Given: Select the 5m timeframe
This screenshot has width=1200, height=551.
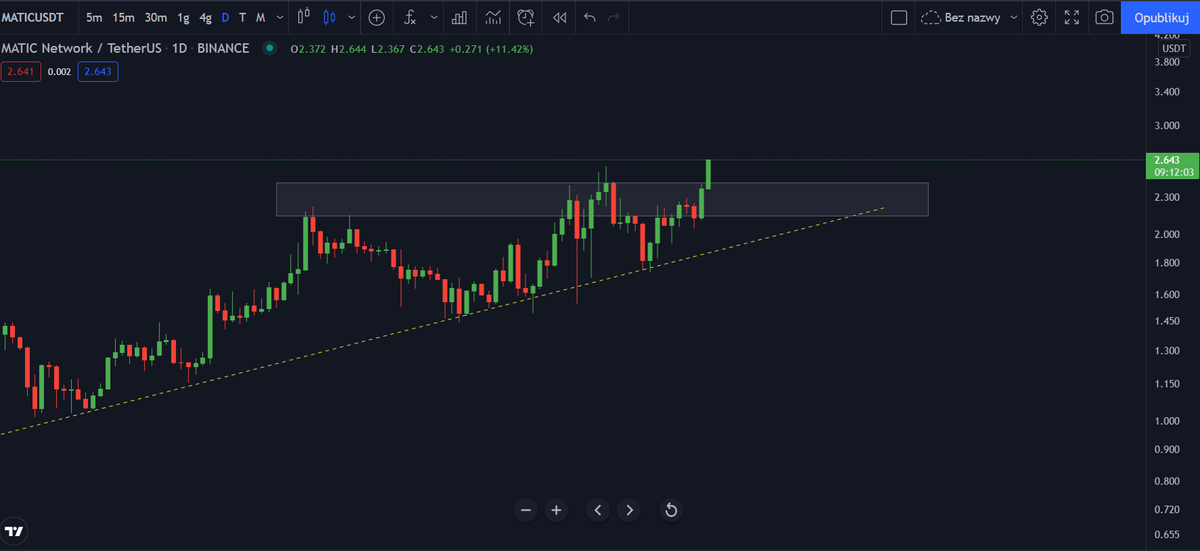Looking at the screenshot, I should pyautogui.click(x=94, y=17).
